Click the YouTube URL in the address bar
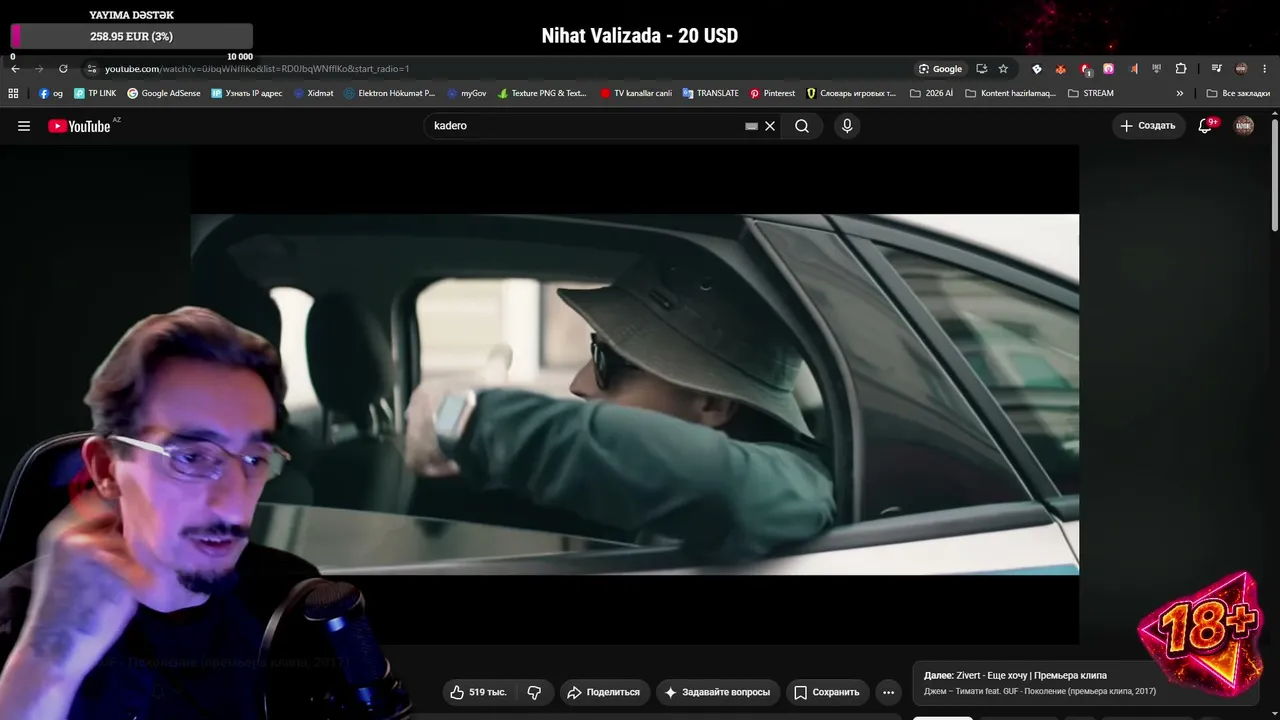This screenshot has height=720, width=1280. coord(257,69)
